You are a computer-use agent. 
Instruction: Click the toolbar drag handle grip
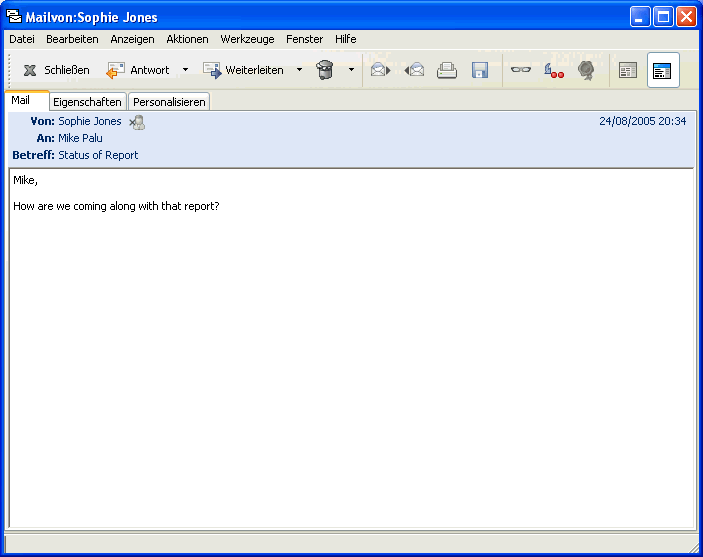click(x=9, y=70)
